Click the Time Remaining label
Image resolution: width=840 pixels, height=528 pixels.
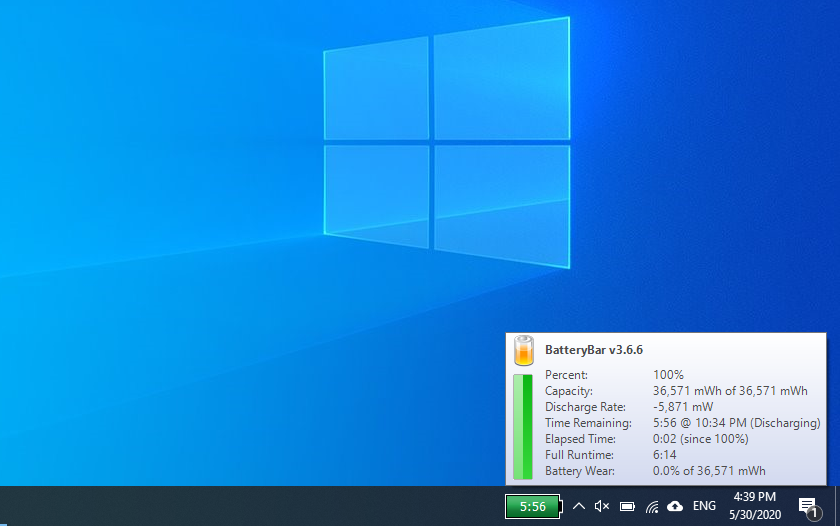pyautogui.click(x=588, y=423)
